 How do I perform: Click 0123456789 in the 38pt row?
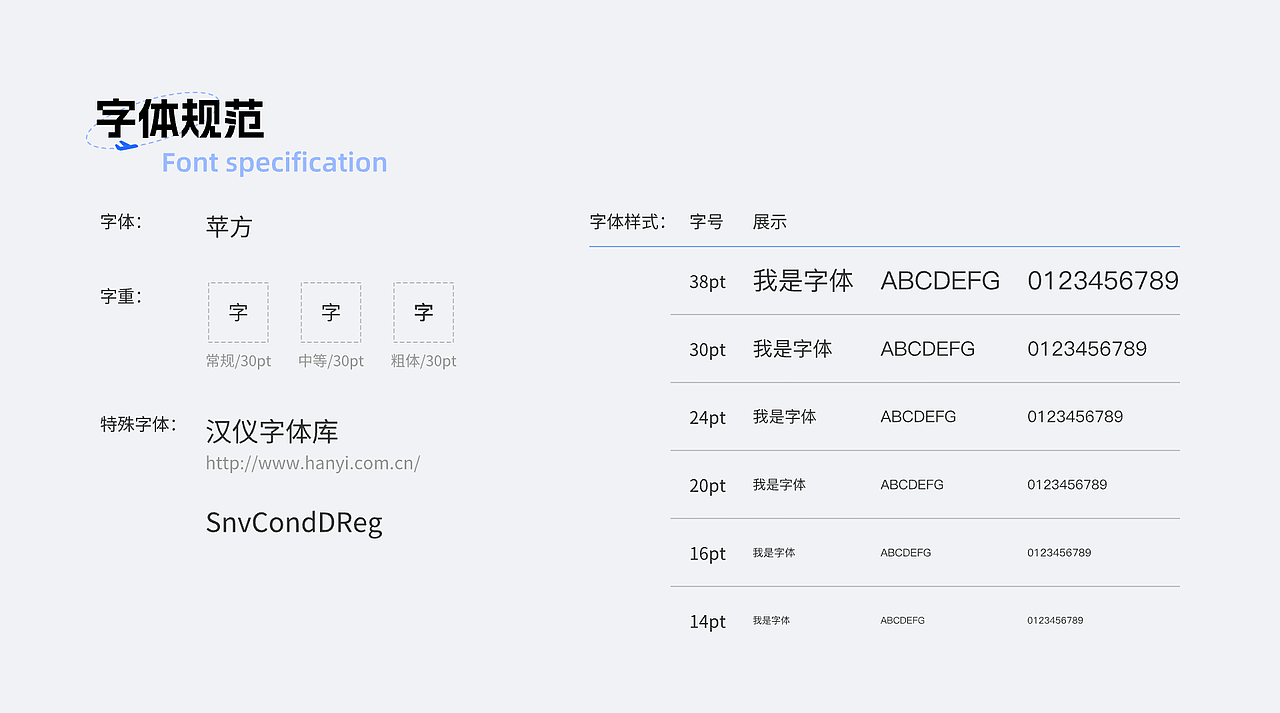tap(1103, 281)
